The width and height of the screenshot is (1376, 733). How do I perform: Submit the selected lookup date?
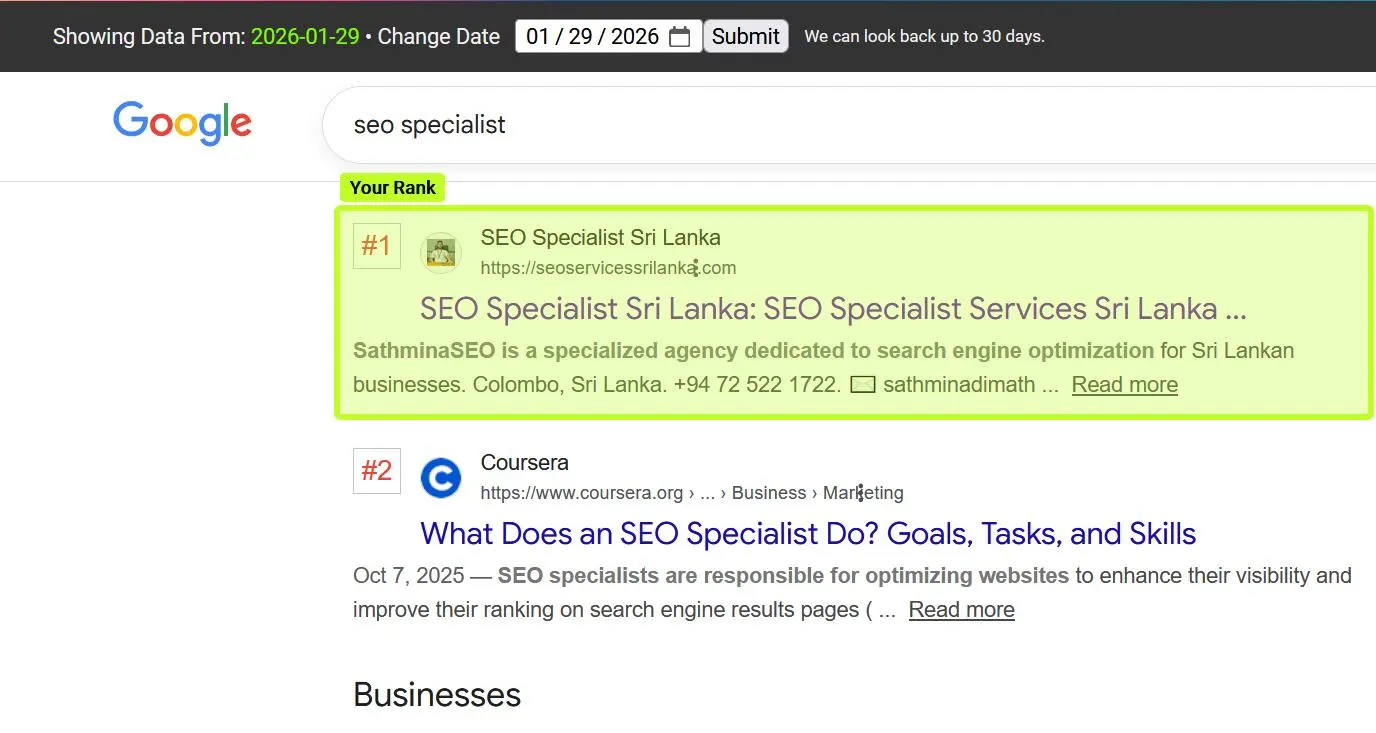[745, 35]
